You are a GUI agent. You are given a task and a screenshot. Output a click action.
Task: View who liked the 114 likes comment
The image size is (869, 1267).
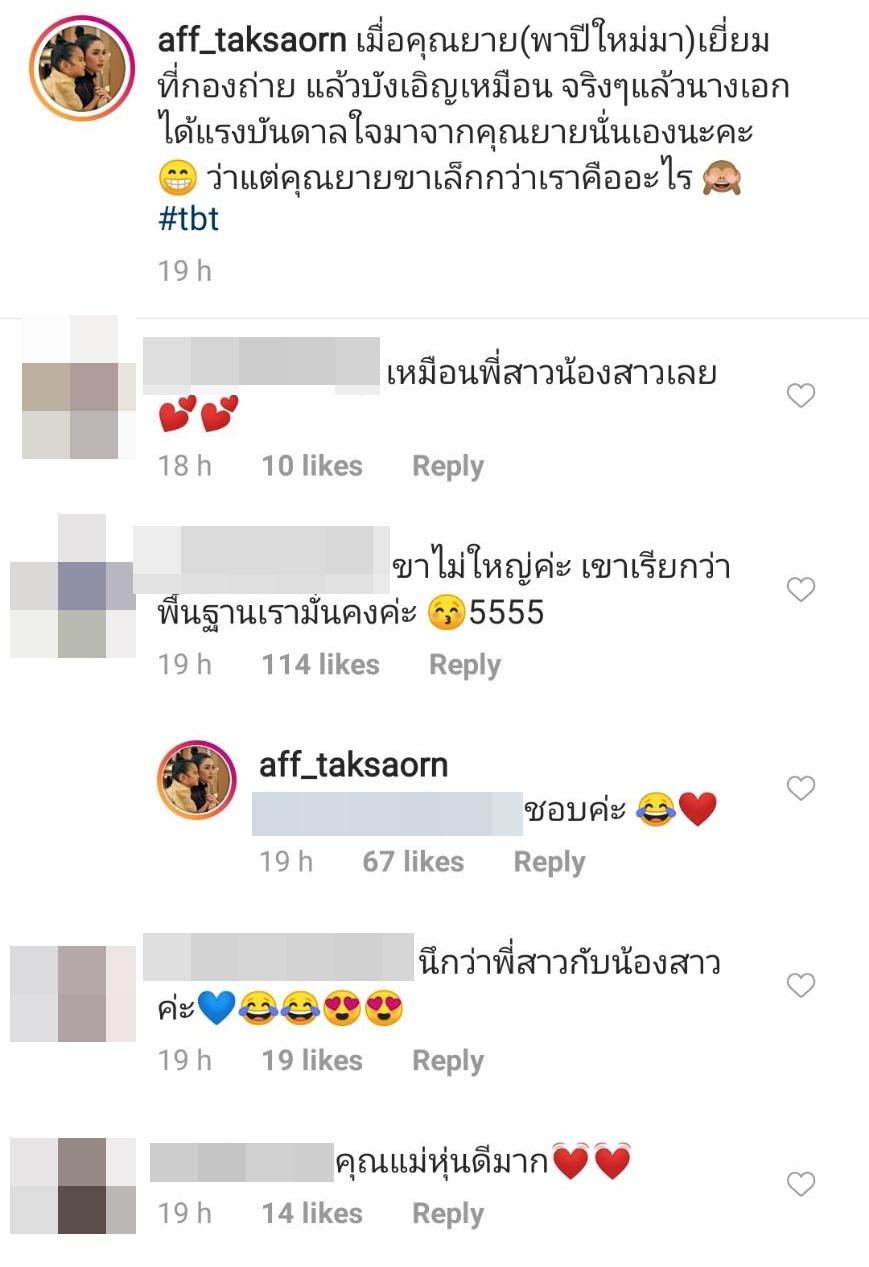[321, 665]
